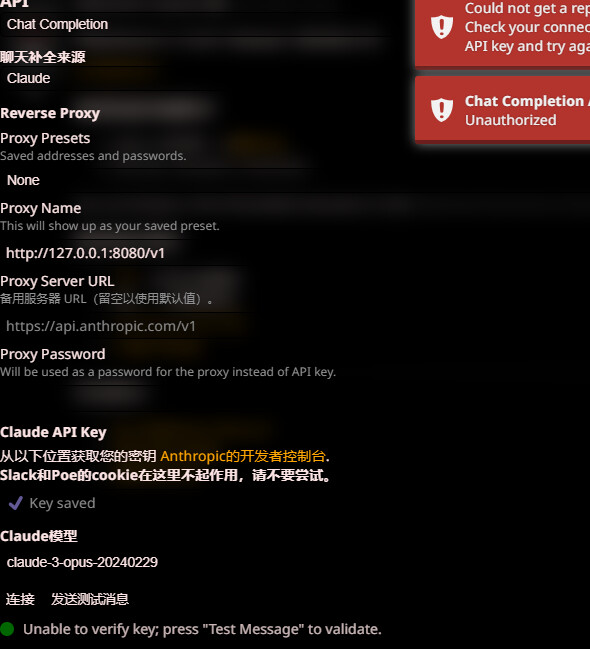This screenshot has height=649, width=590.
Task: Click the Key saved checkmark icon
Action: click(x=16, y=503)
